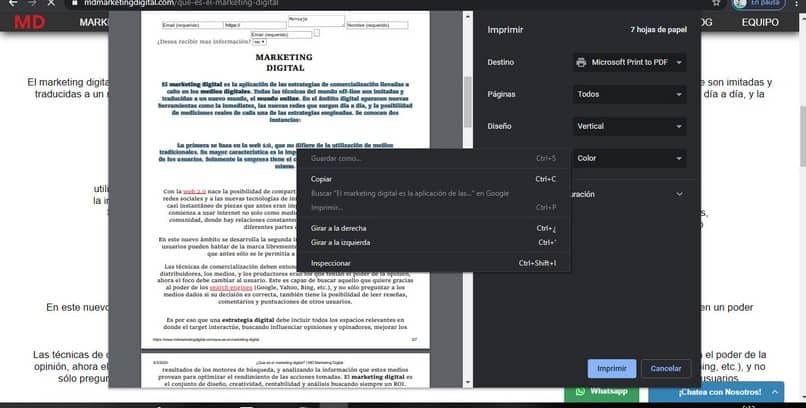Click the Páginas label
806x408 pixels.
pos(501,95)
